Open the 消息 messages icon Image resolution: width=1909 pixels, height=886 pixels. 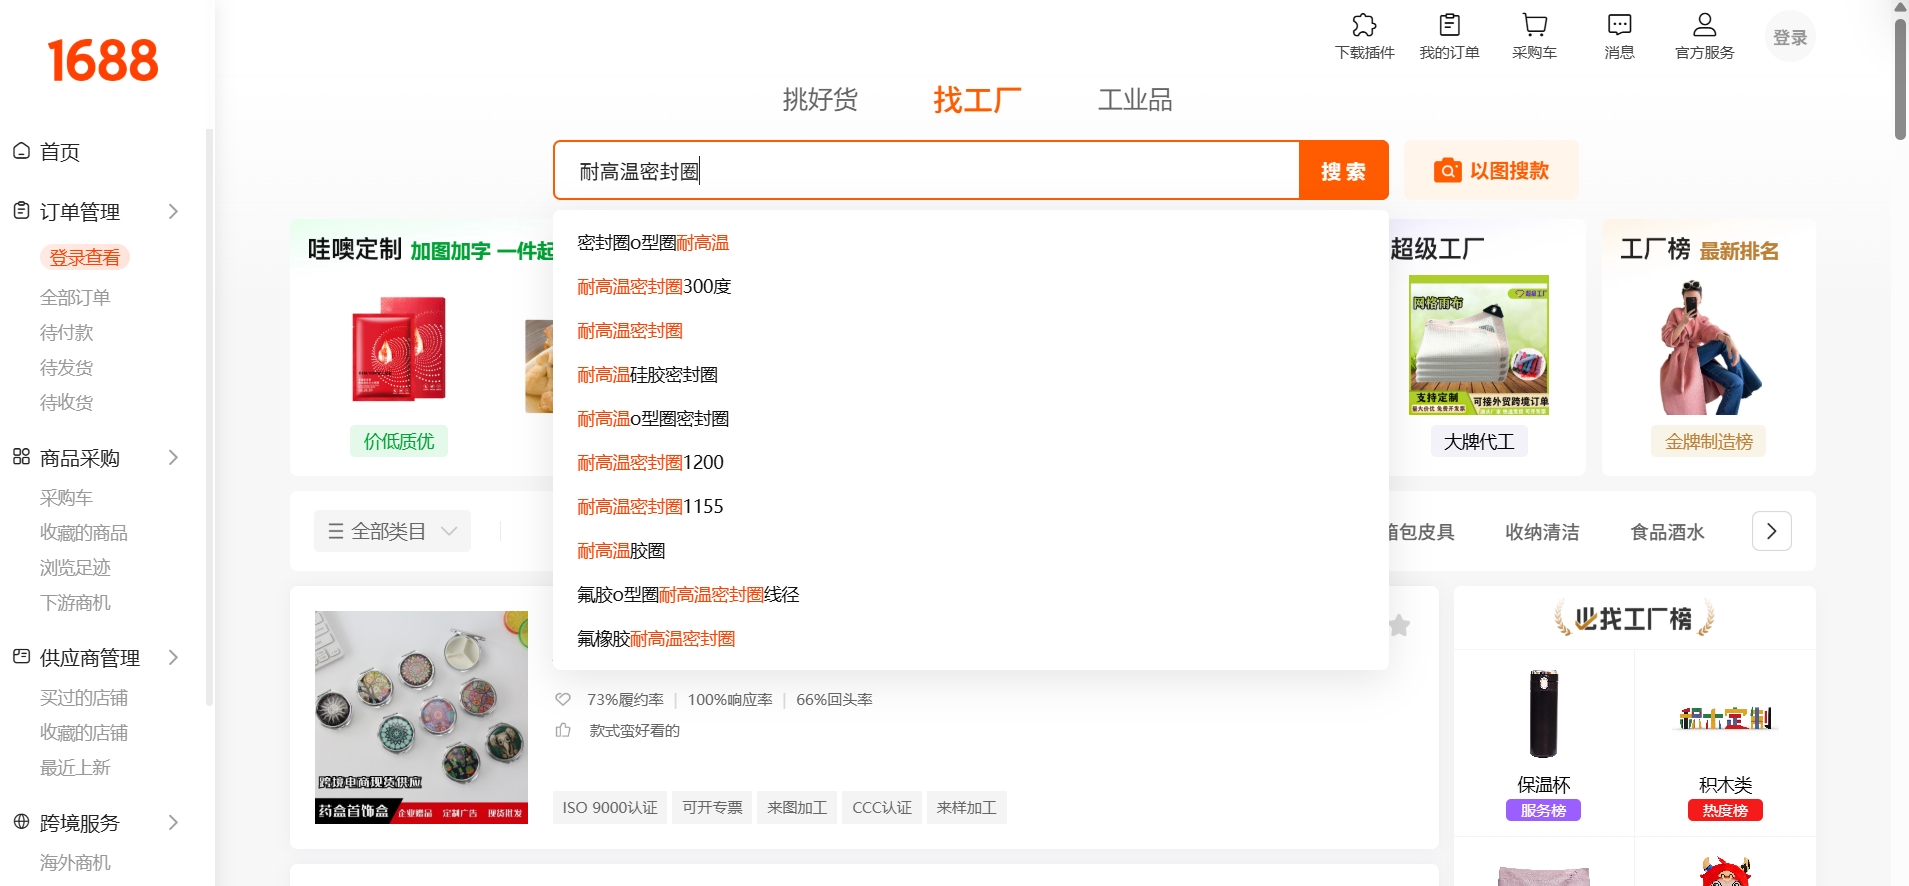tap(1619, 25)
